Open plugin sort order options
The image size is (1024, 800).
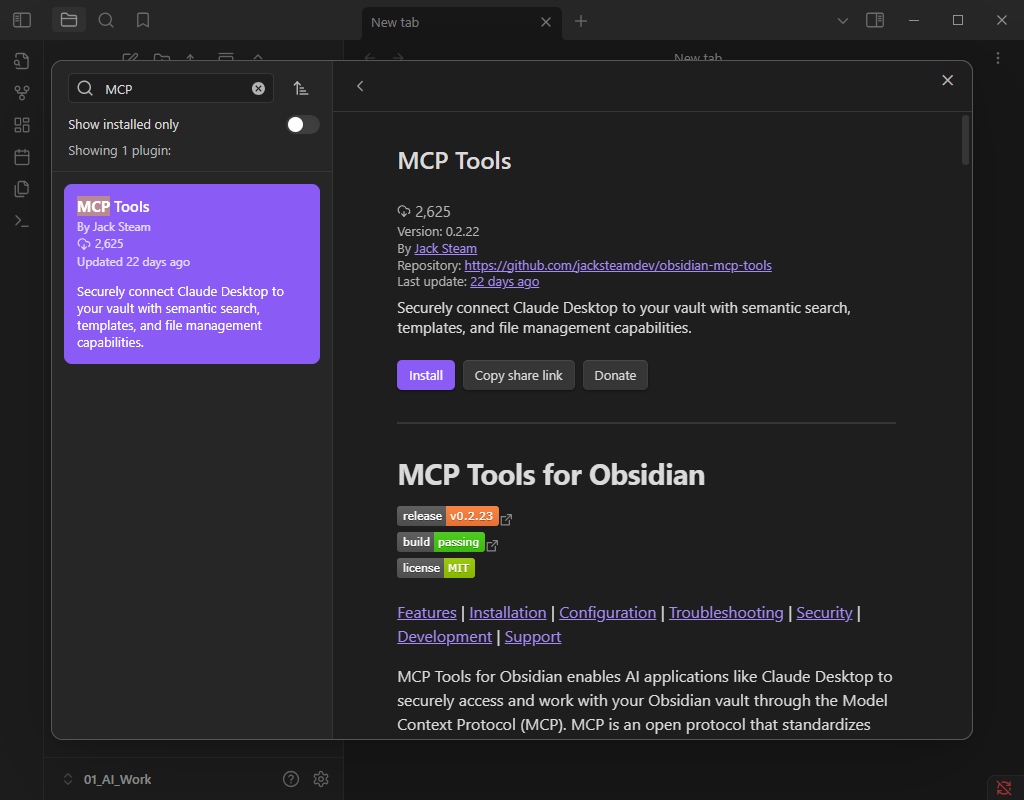point(300,88)
